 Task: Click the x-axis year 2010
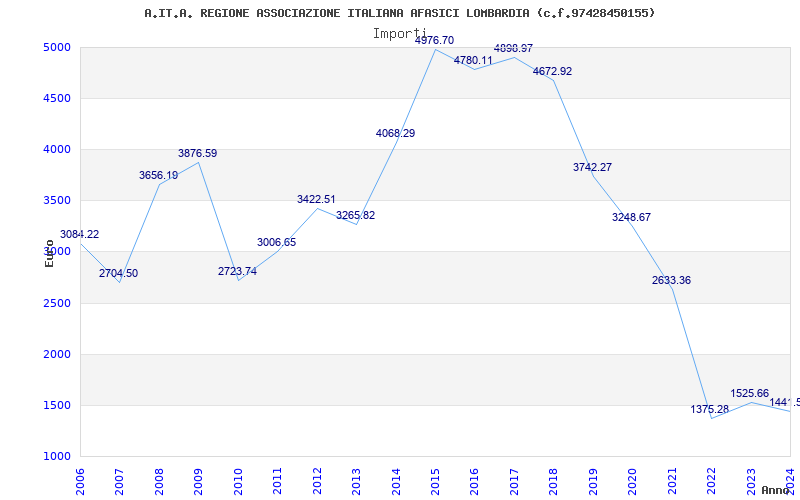click(238, 481)
